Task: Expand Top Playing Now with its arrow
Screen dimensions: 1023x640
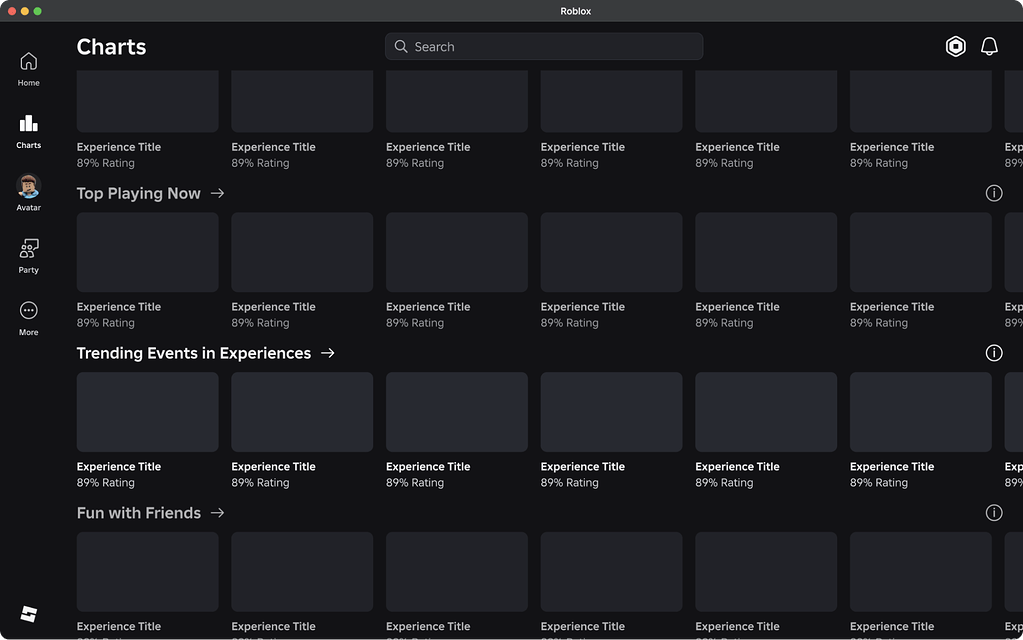Action: click(x=217, y=193)
